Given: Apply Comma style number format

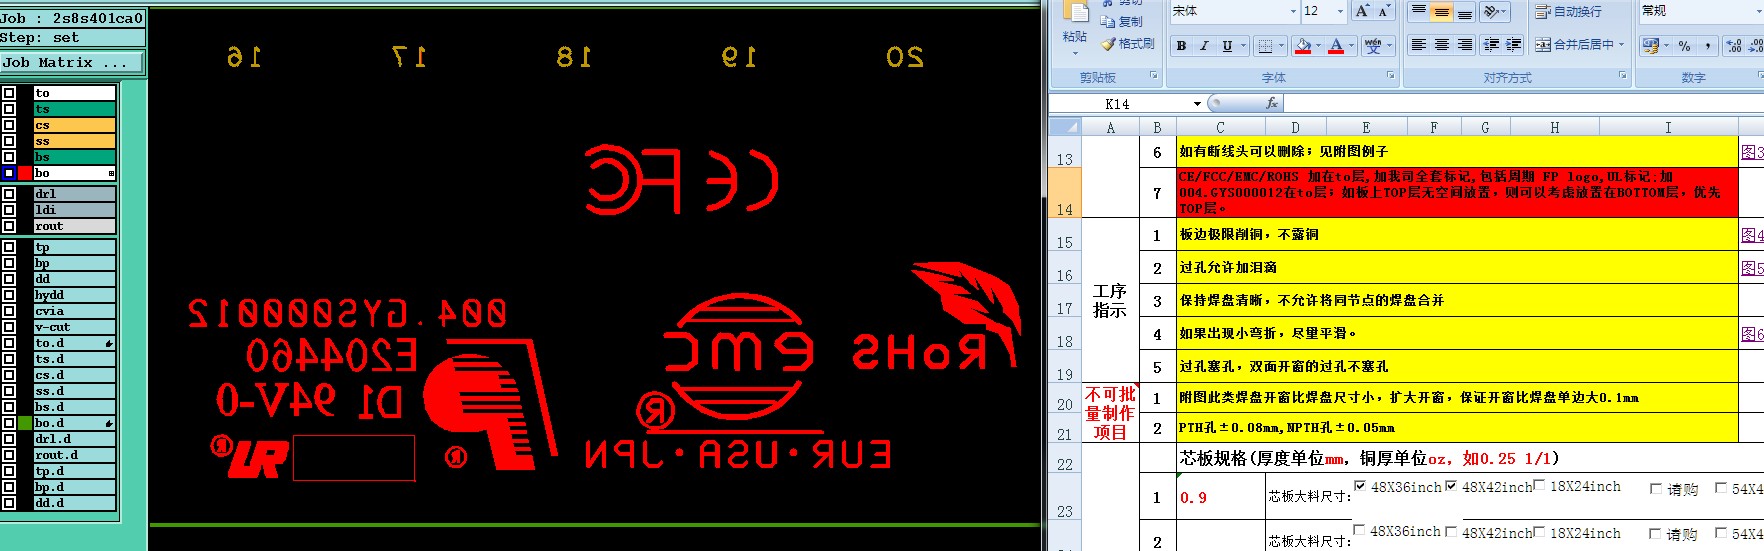Looking at the screenshot, I should point(1707,46).
